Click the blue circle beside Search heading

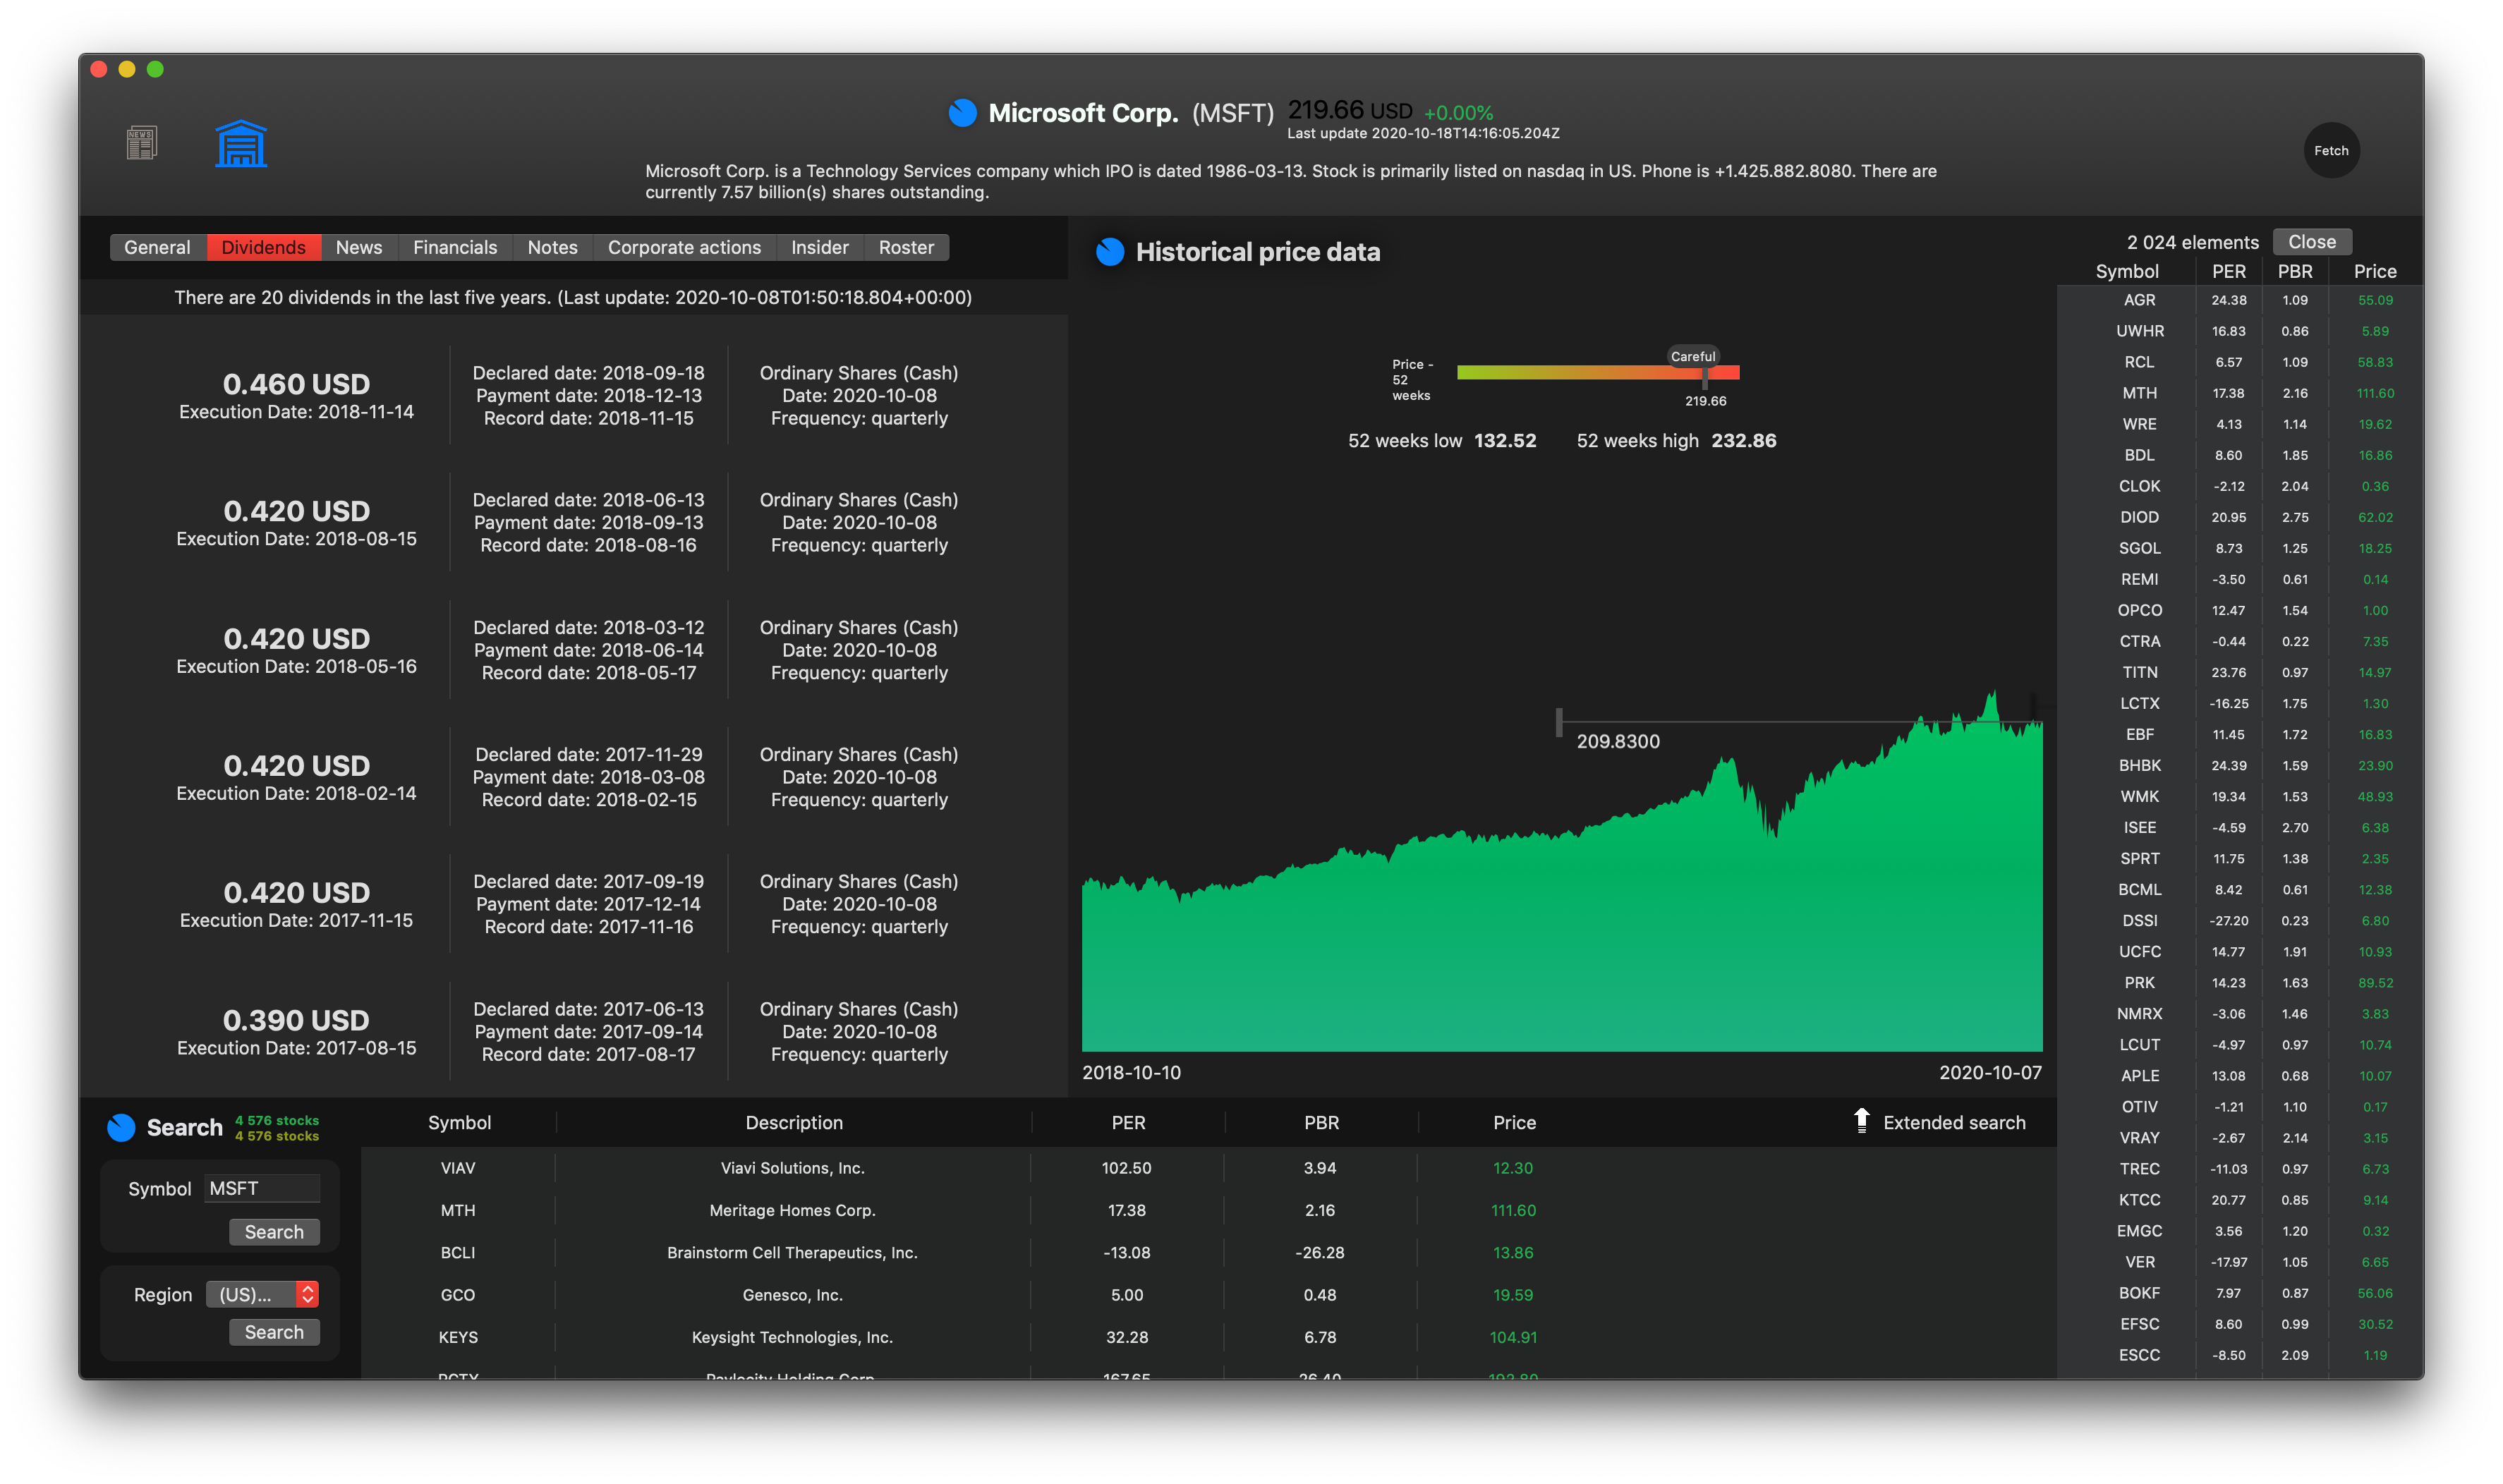(x=121, y=1128)
